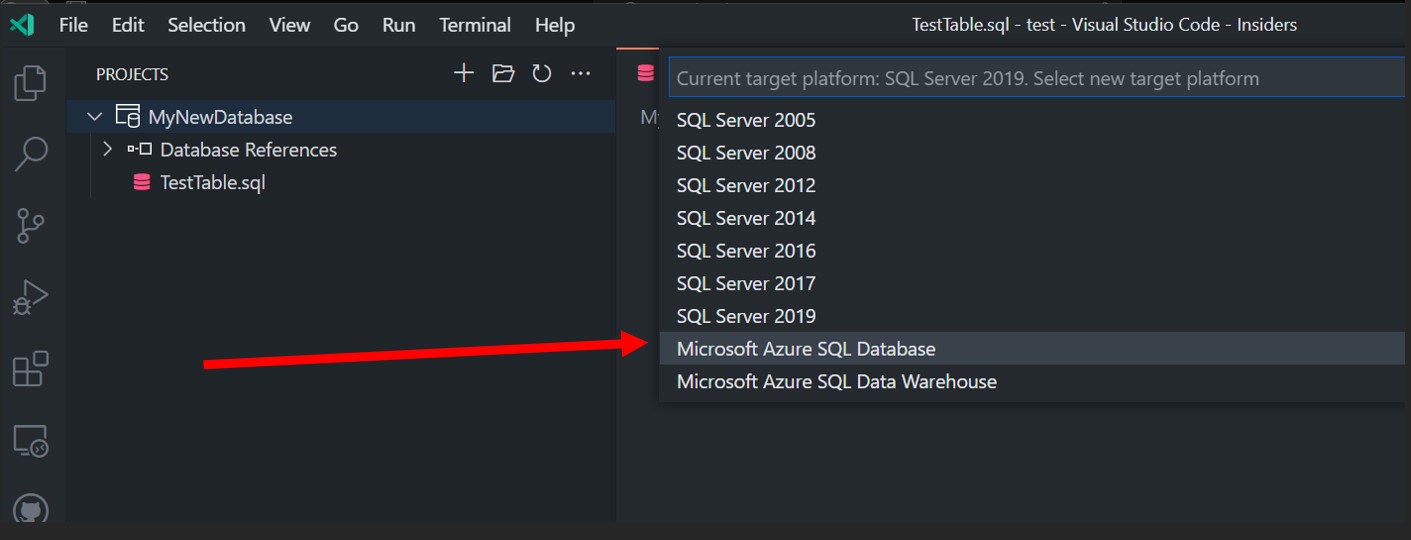Open the Remote Explorer icon

[31, 441]
